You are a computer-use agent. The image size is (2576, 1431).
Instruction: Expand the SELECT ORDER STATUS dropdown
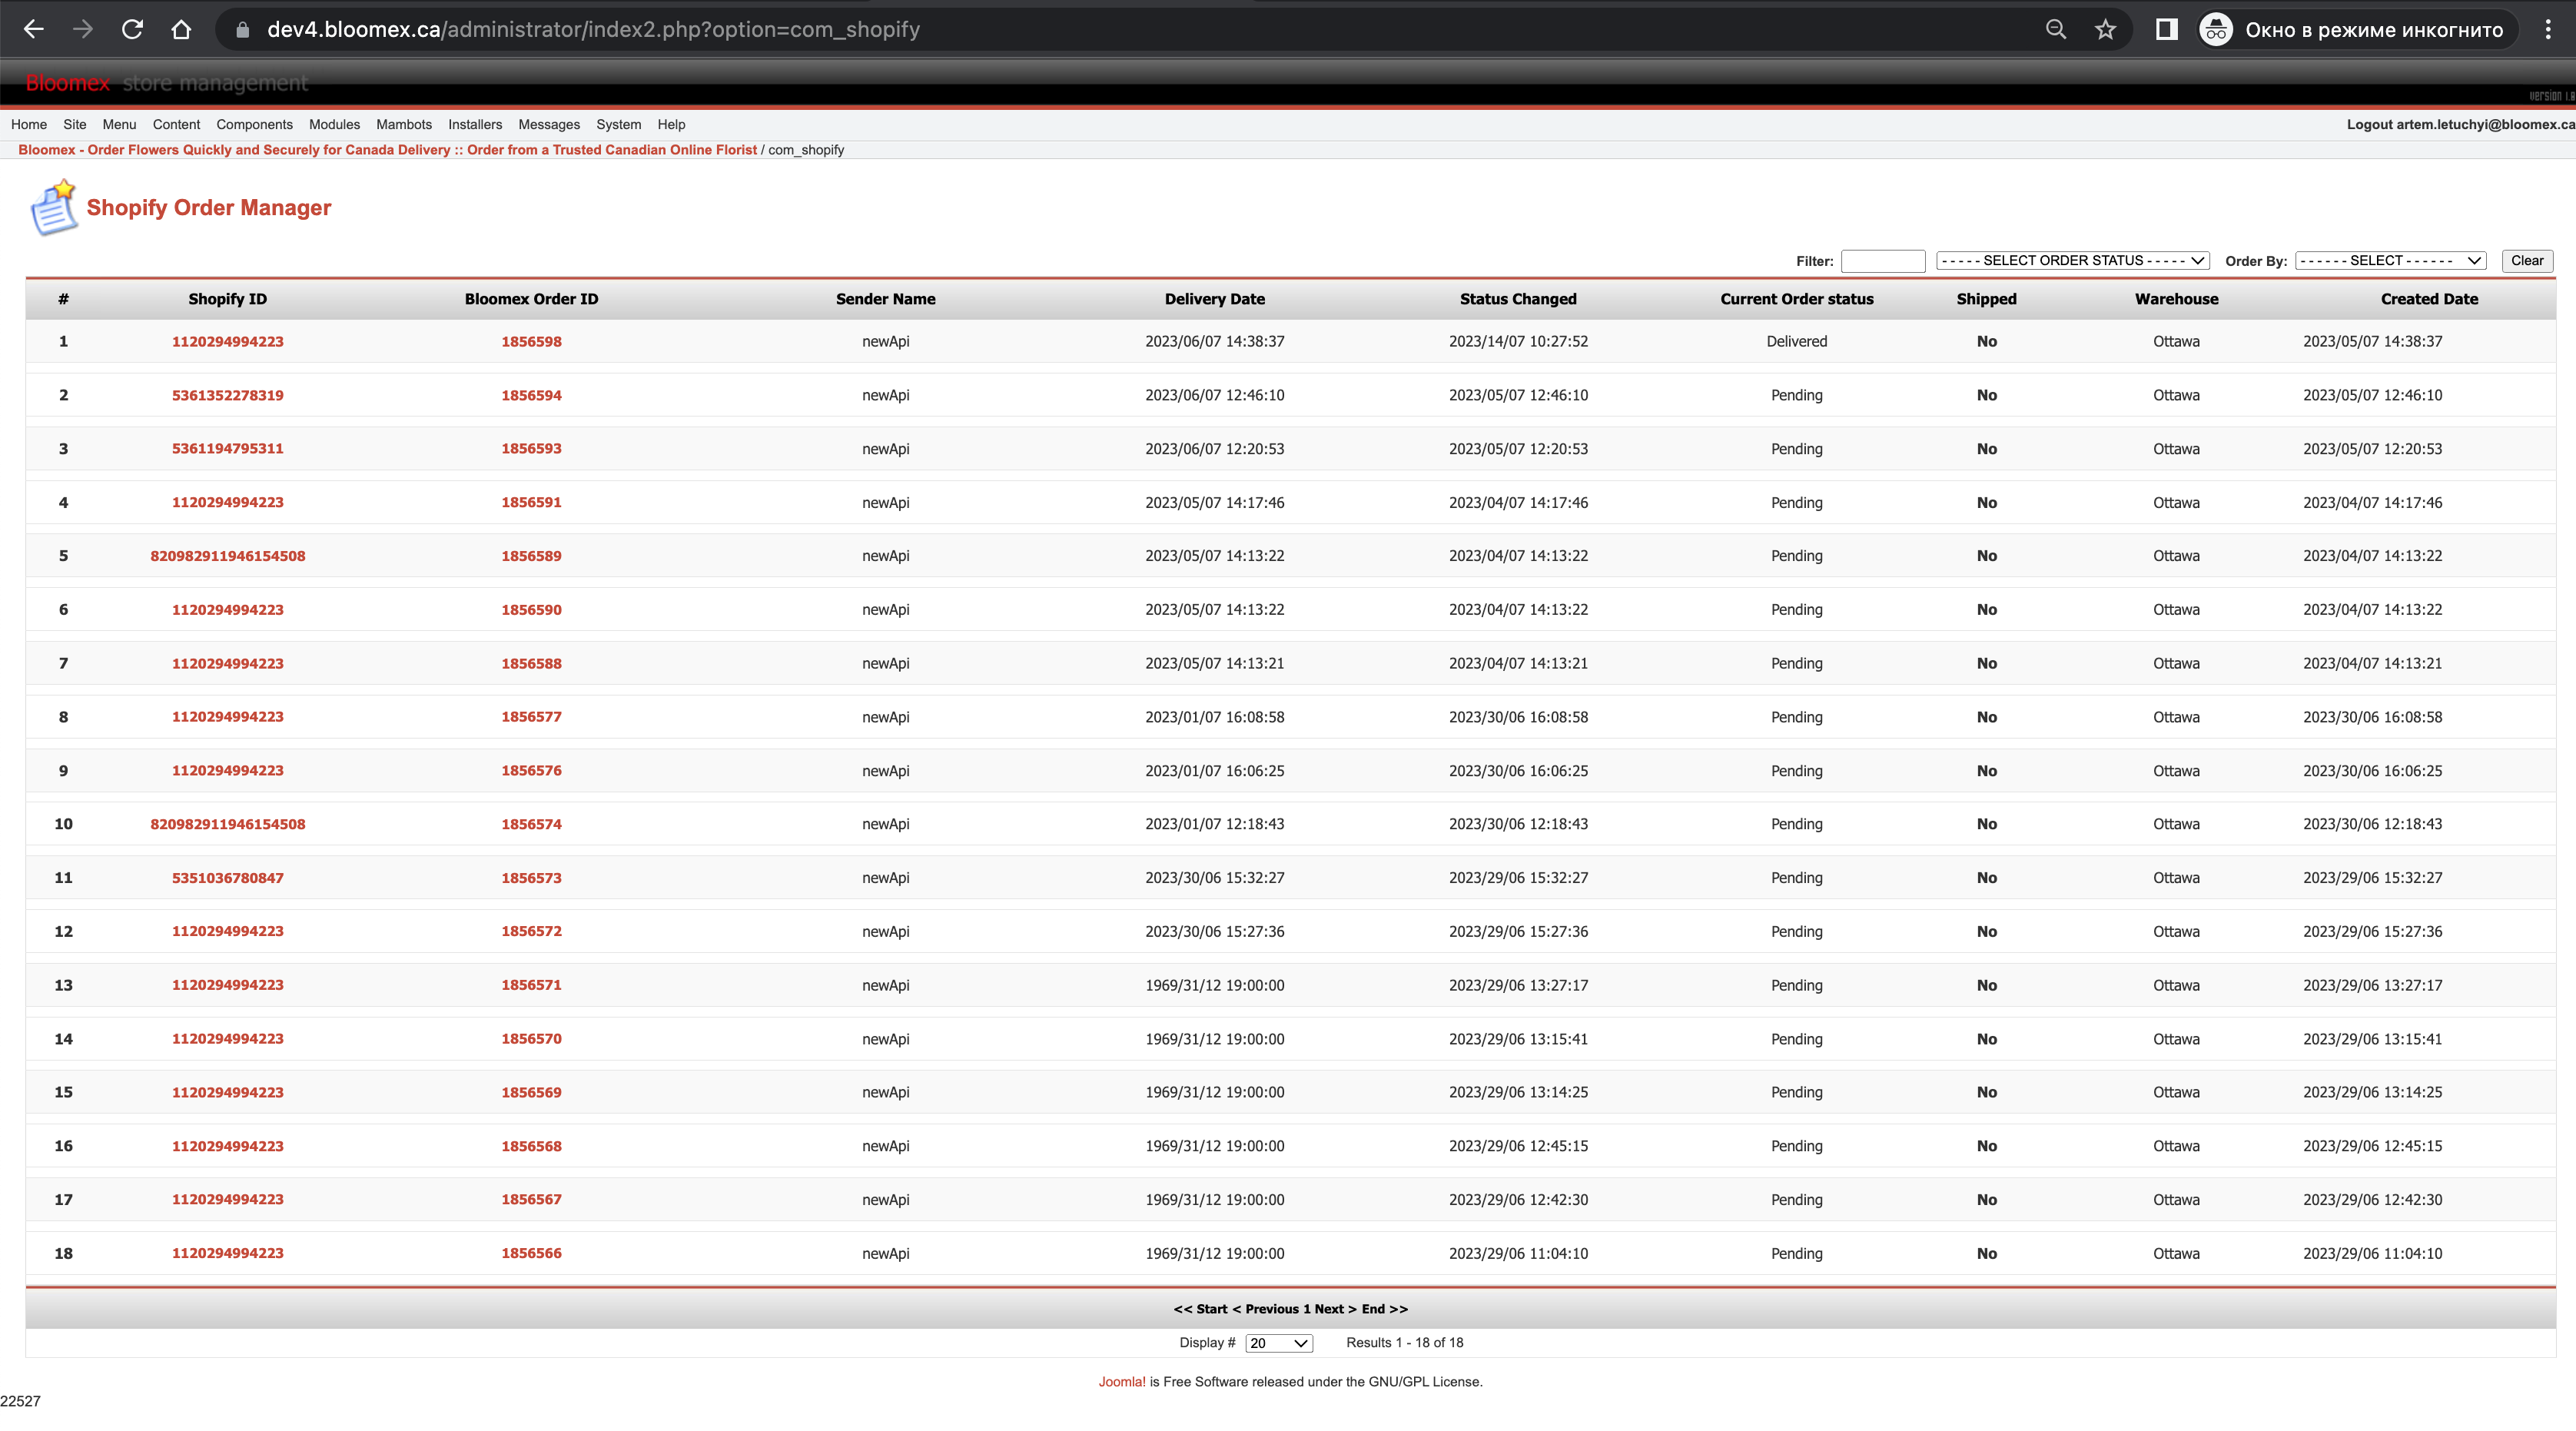tap(2072, 261)
